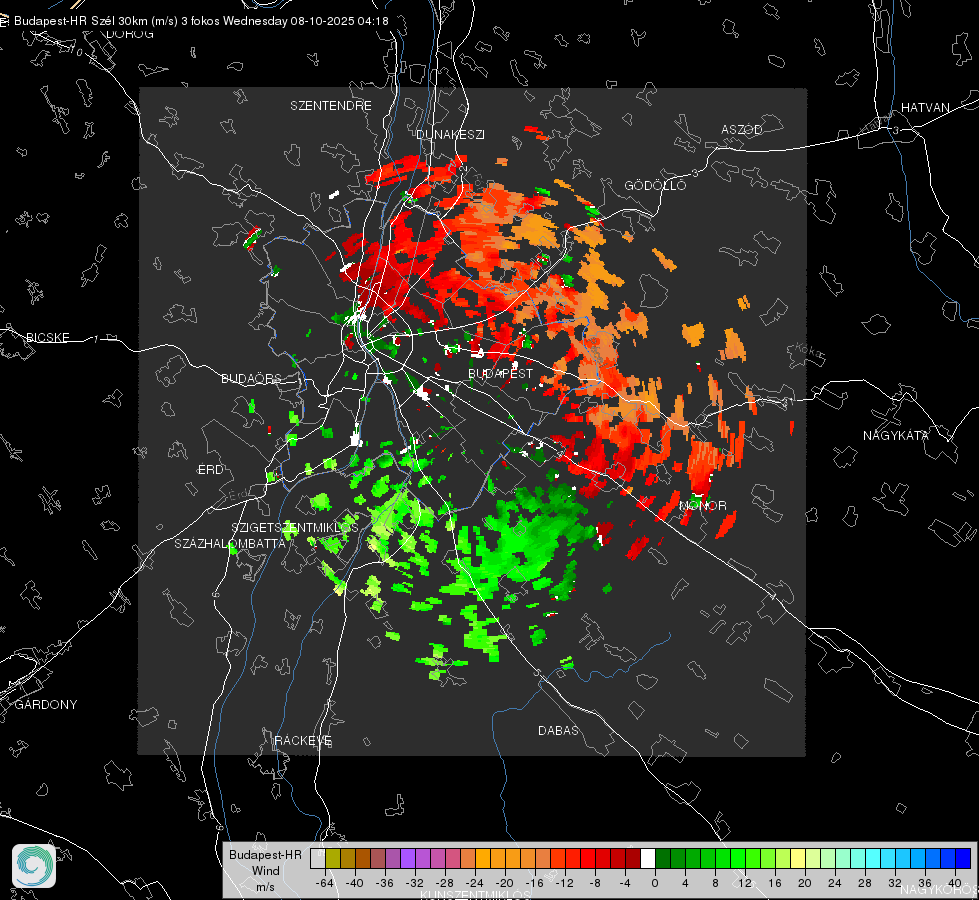Click the ÉRD city label
The image size is (979, 900).
pos(210,470)
